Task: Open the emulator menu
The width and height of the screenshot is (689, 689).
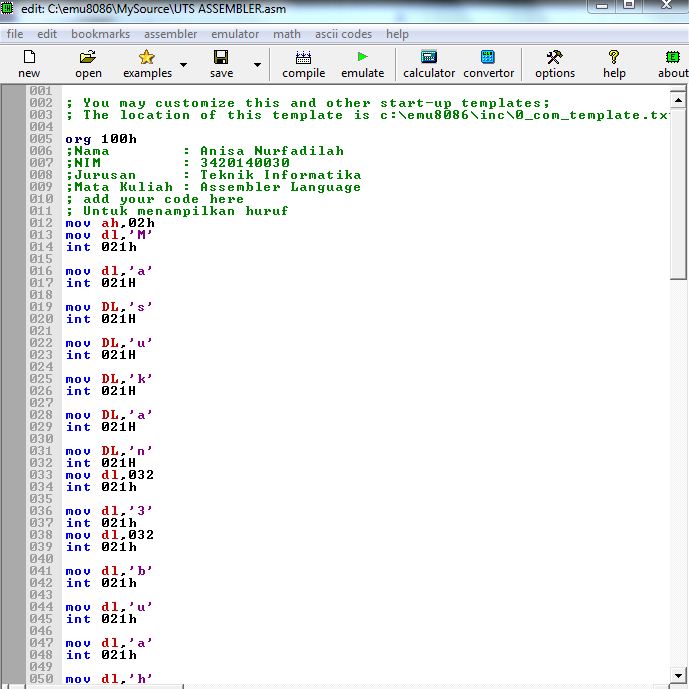Action: point(235,34)
